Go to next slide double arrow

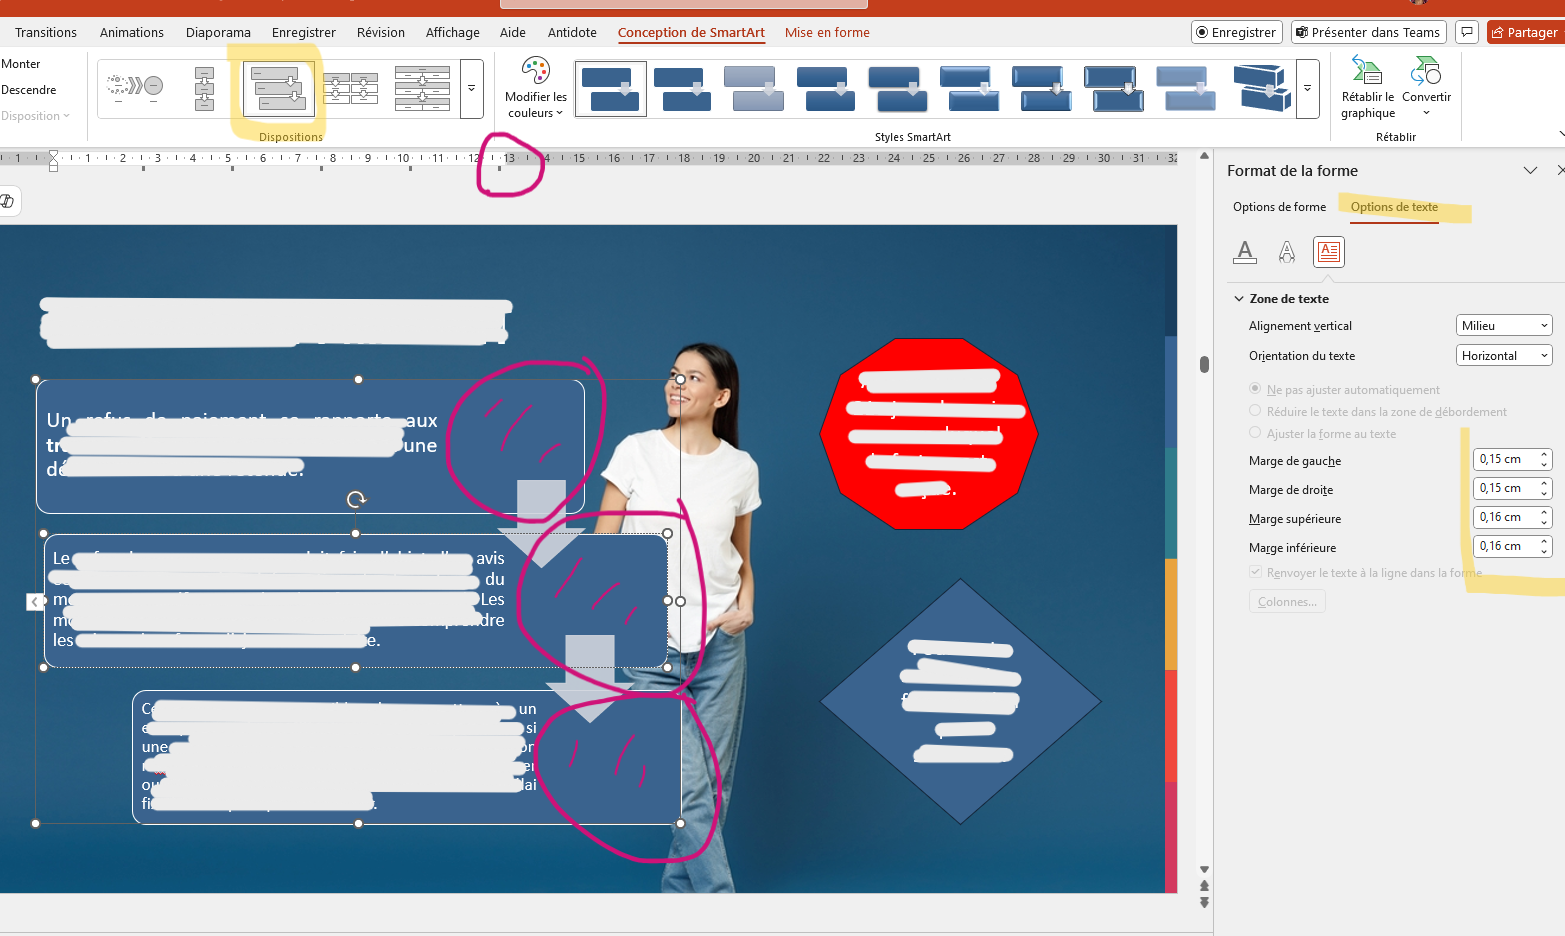1204,902
